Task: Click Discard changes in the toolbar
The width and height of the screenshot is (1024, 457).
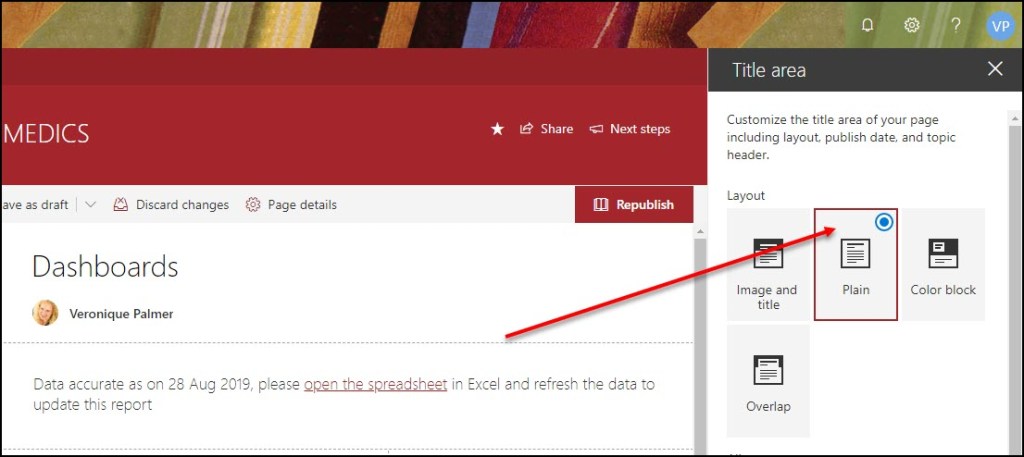Action: [171, 205]
